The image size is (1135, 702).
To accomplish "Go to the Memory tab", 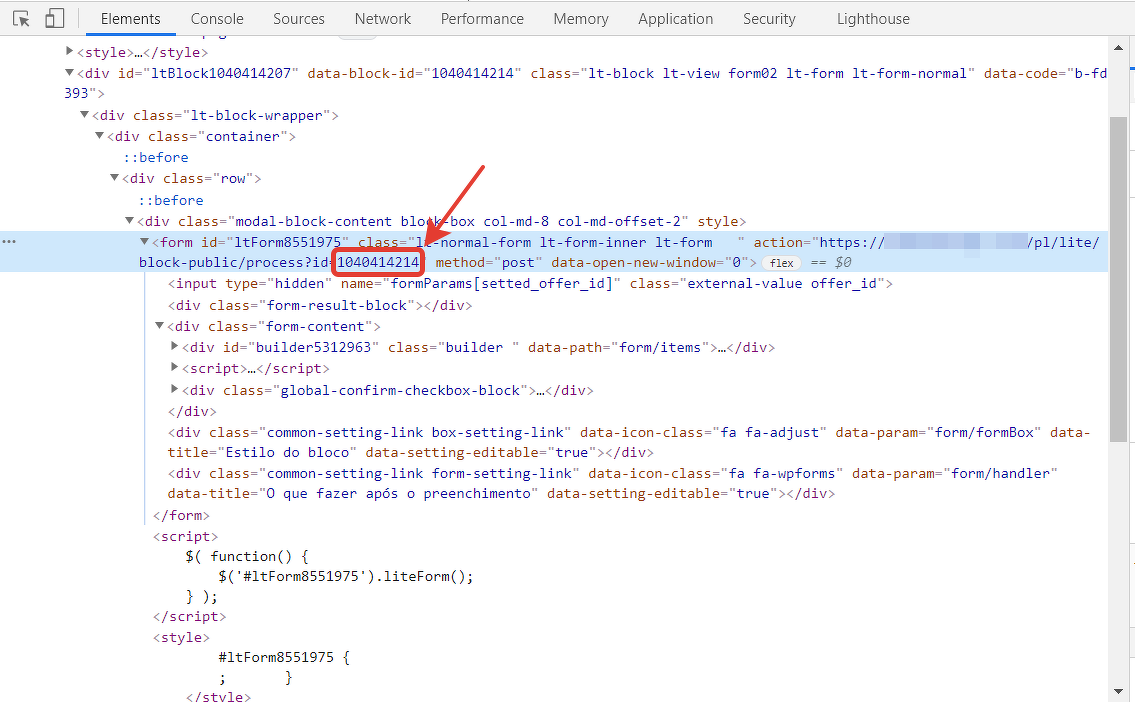I will click(580, 19).
